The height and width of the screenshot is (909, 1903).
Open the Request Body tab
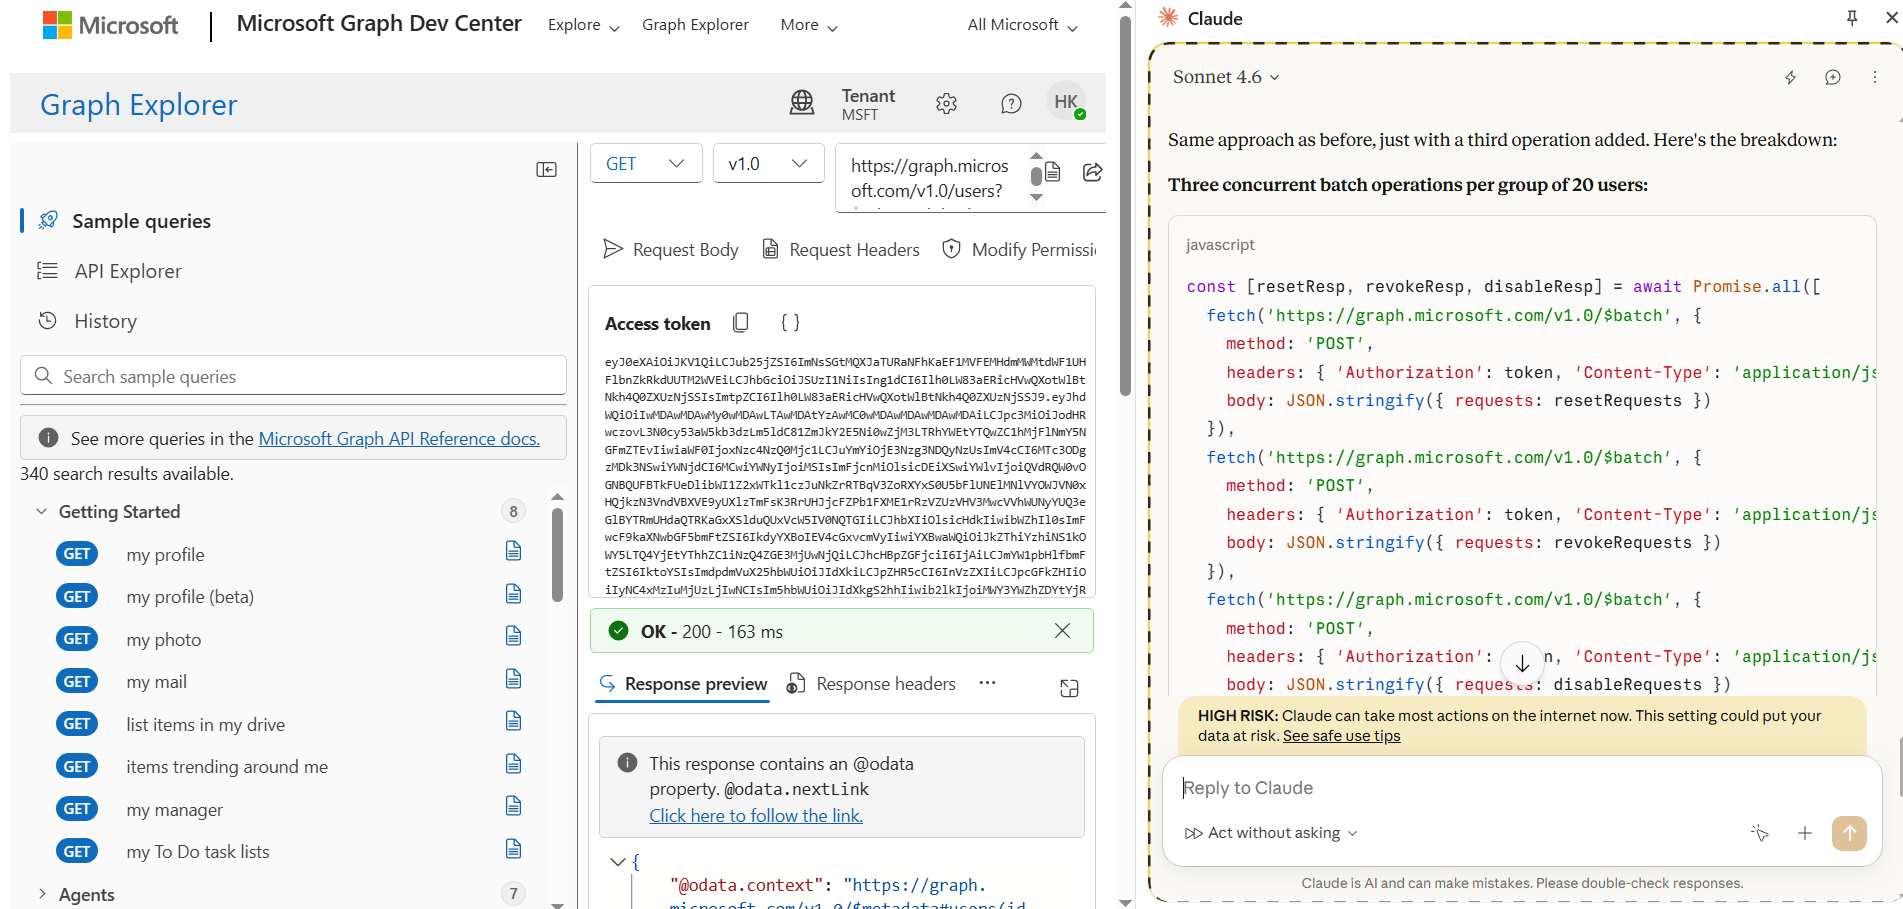click(x=671, y=249)
